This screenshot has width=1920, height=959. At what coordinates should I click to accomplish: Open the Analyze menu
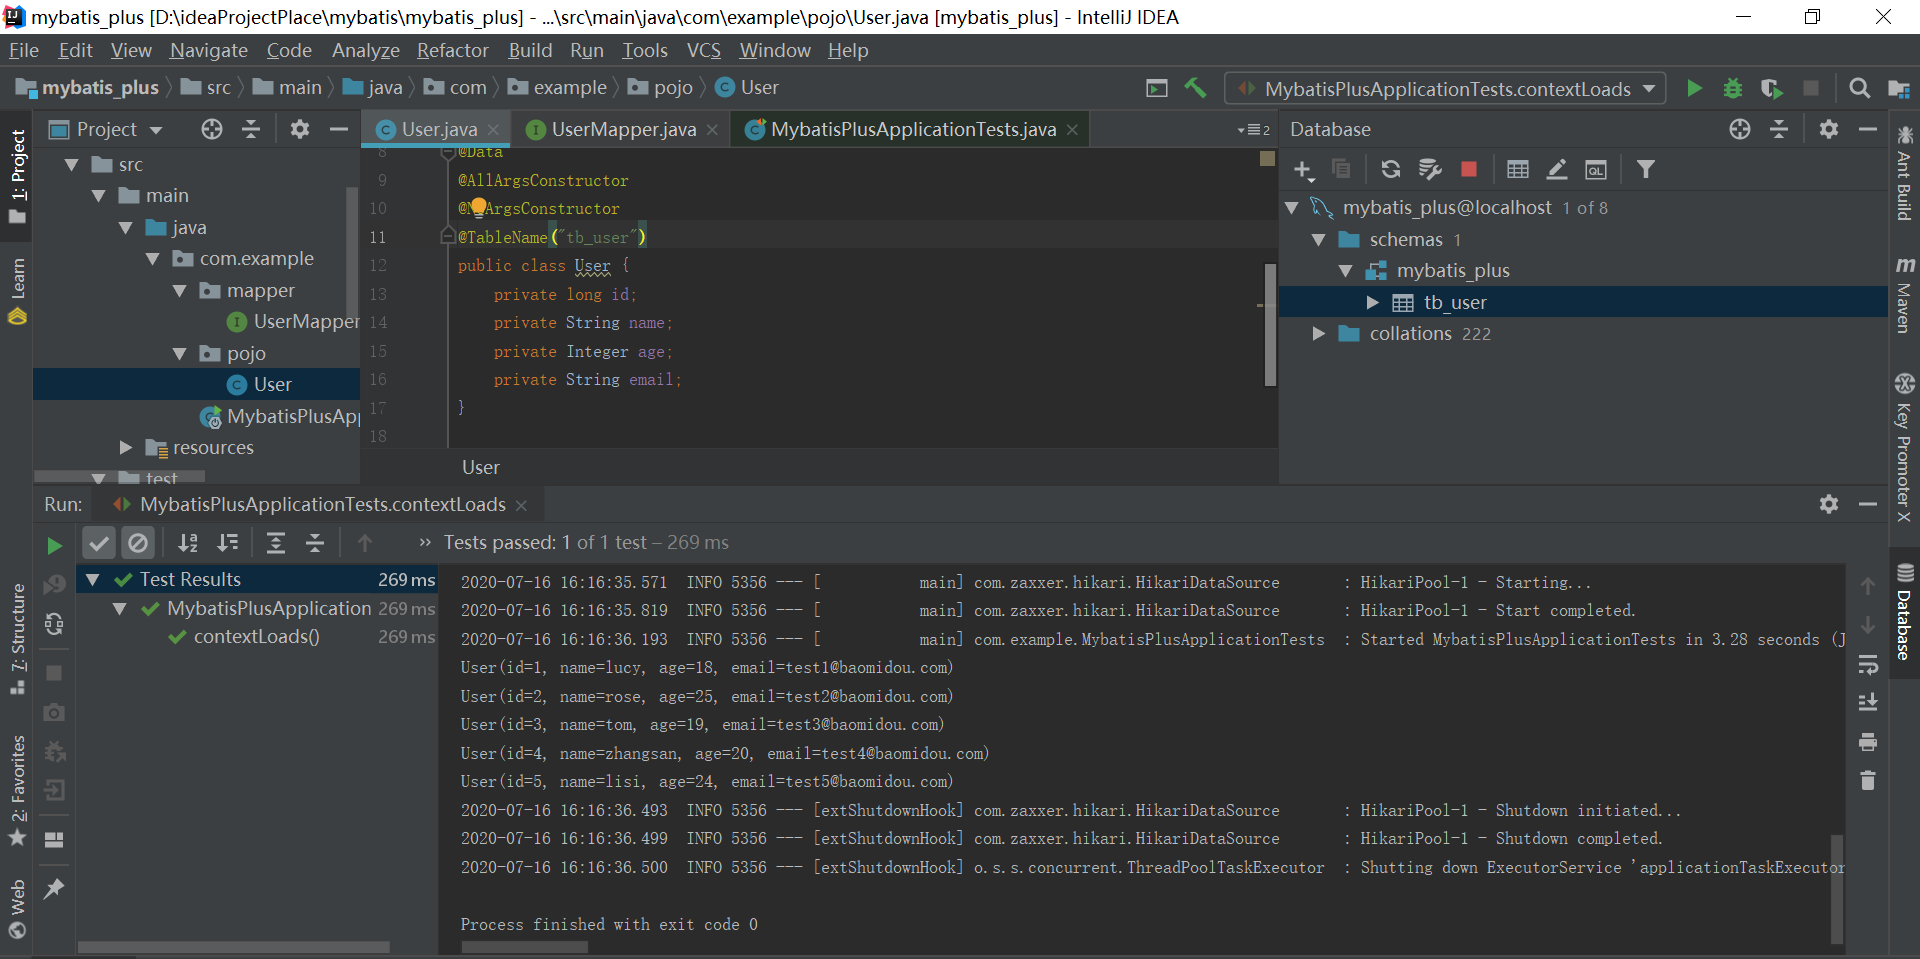tap(365, 50)
